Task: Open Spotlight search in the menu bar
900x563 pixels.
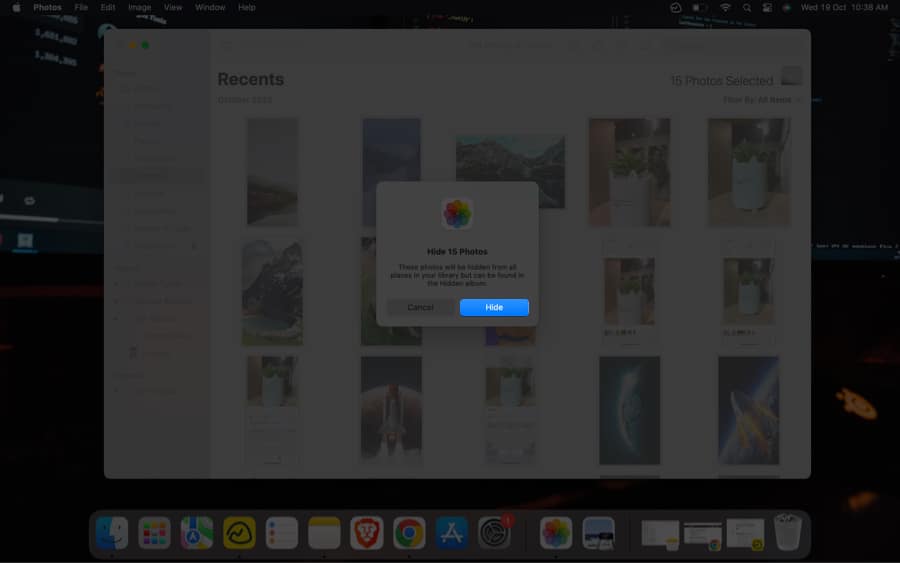Action: [x=747, y=7]
